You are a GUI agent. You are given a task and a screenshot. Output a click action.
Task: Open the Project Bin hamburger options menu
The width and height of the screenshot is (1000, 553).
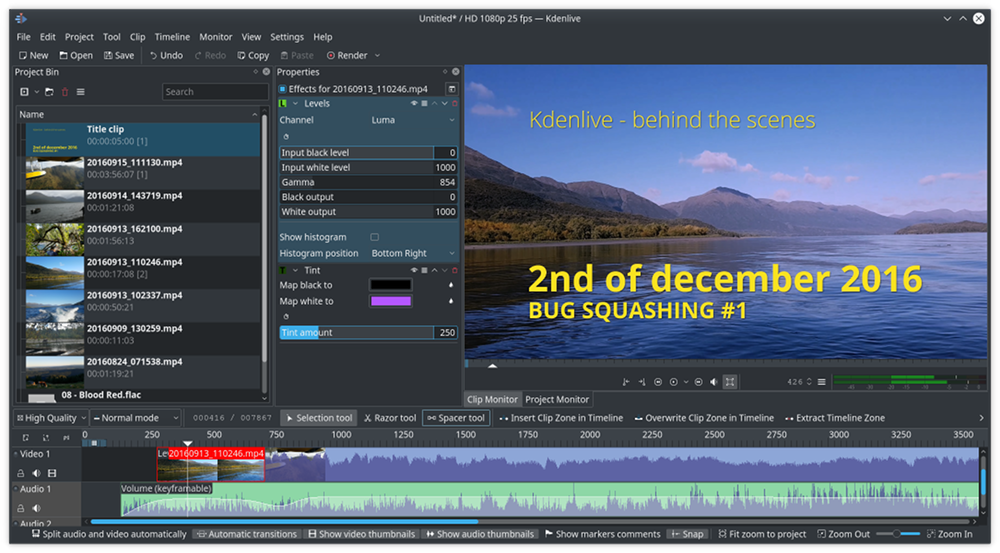click(x=80, y=92)
